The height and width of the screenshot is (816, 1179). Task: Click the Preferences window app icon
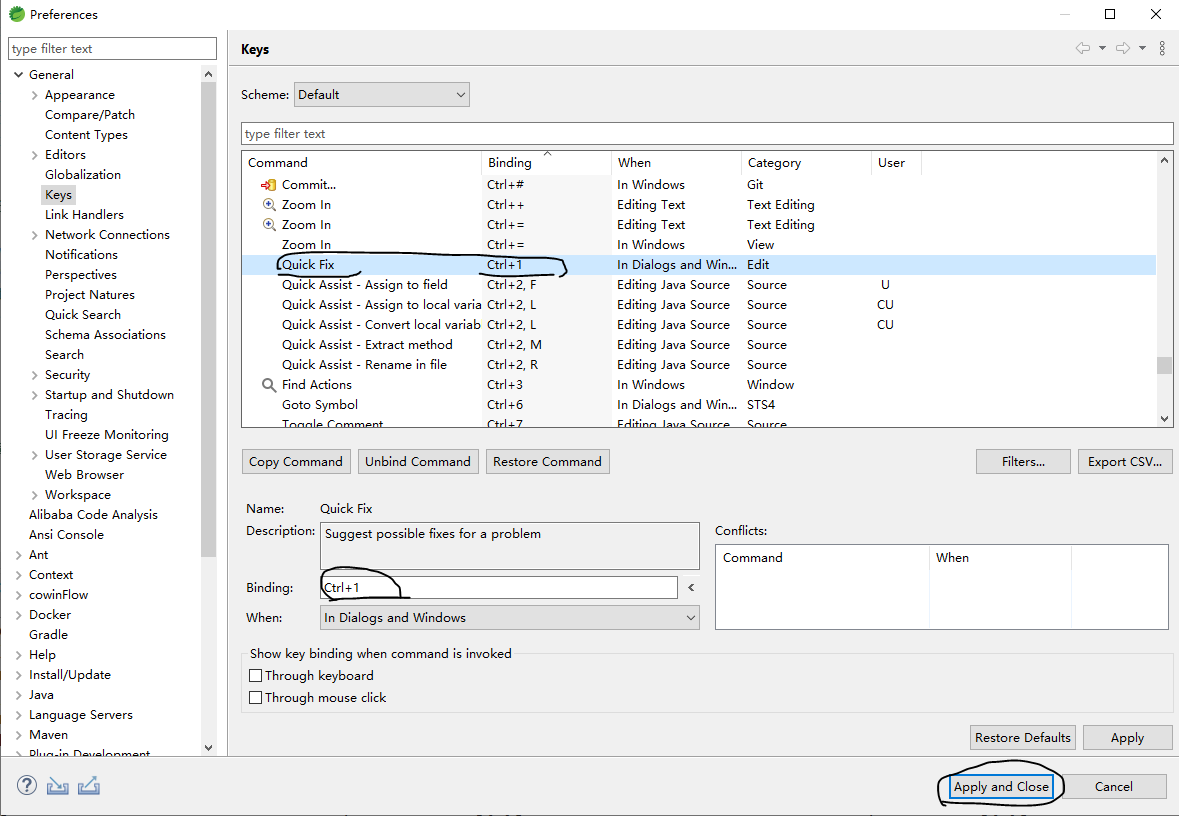pos(17,14)
